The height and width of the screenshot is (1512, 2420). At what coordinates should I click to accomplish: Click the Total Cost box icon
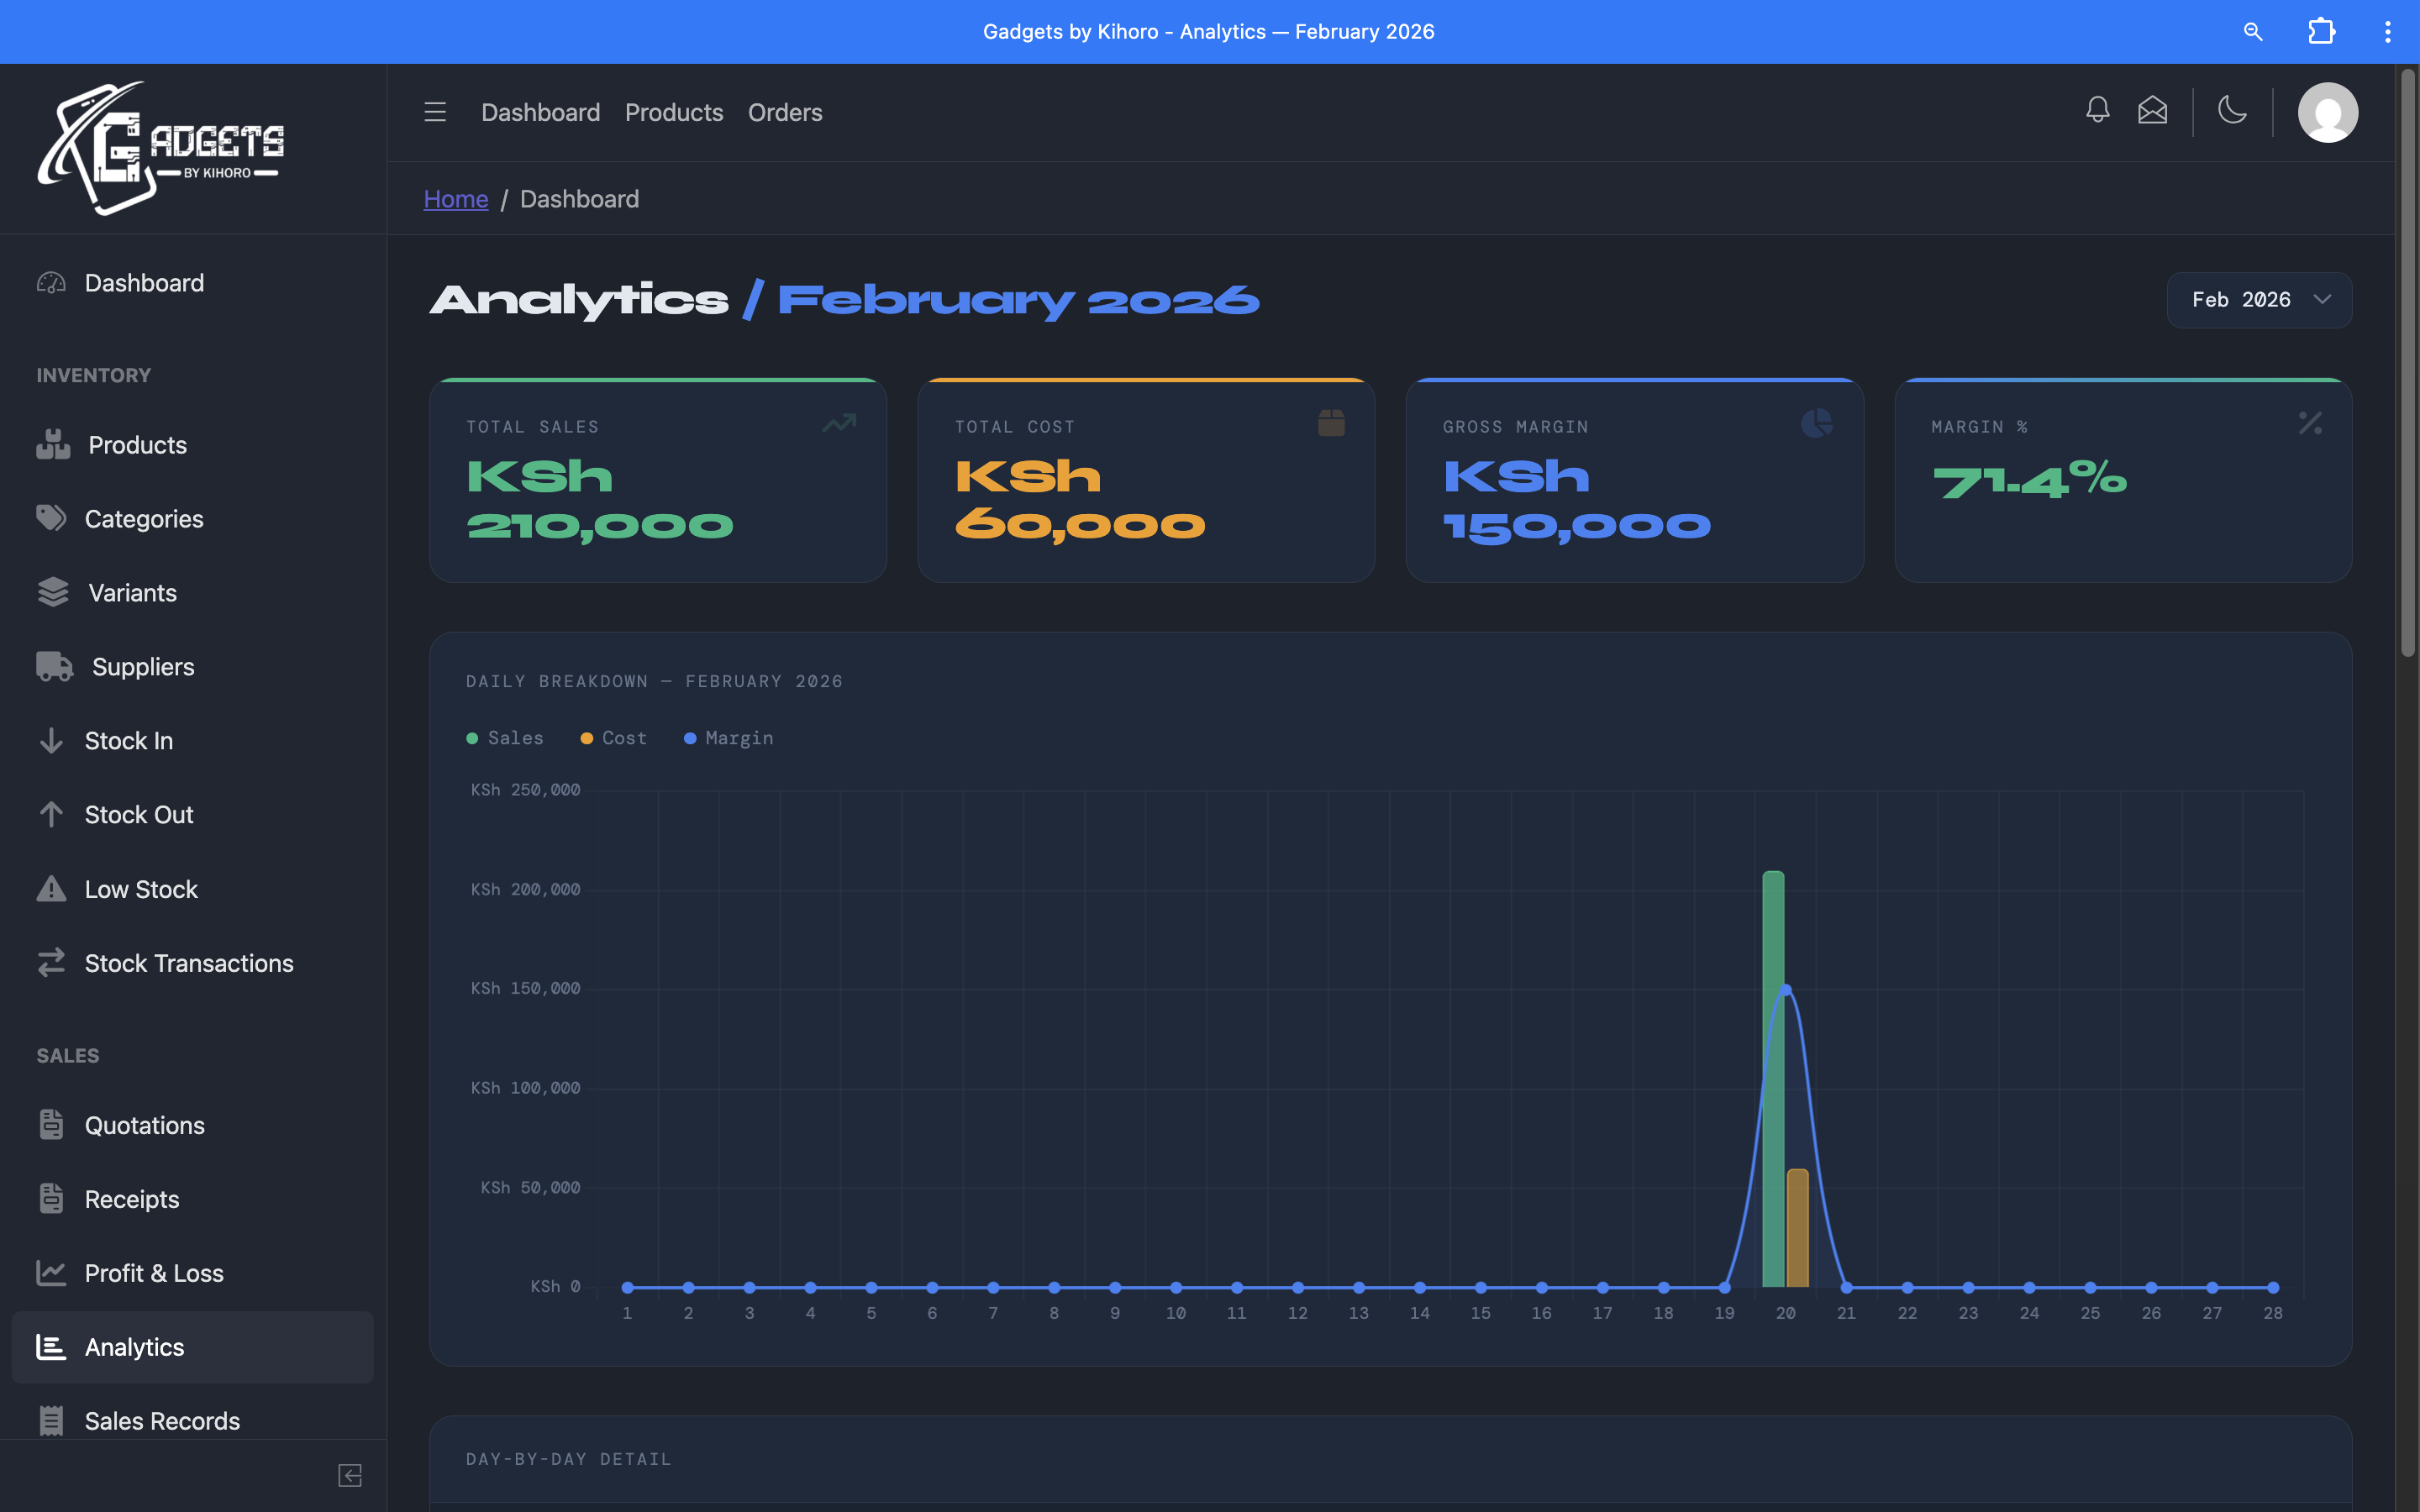pyautogui.click(x=1330, y=423)
